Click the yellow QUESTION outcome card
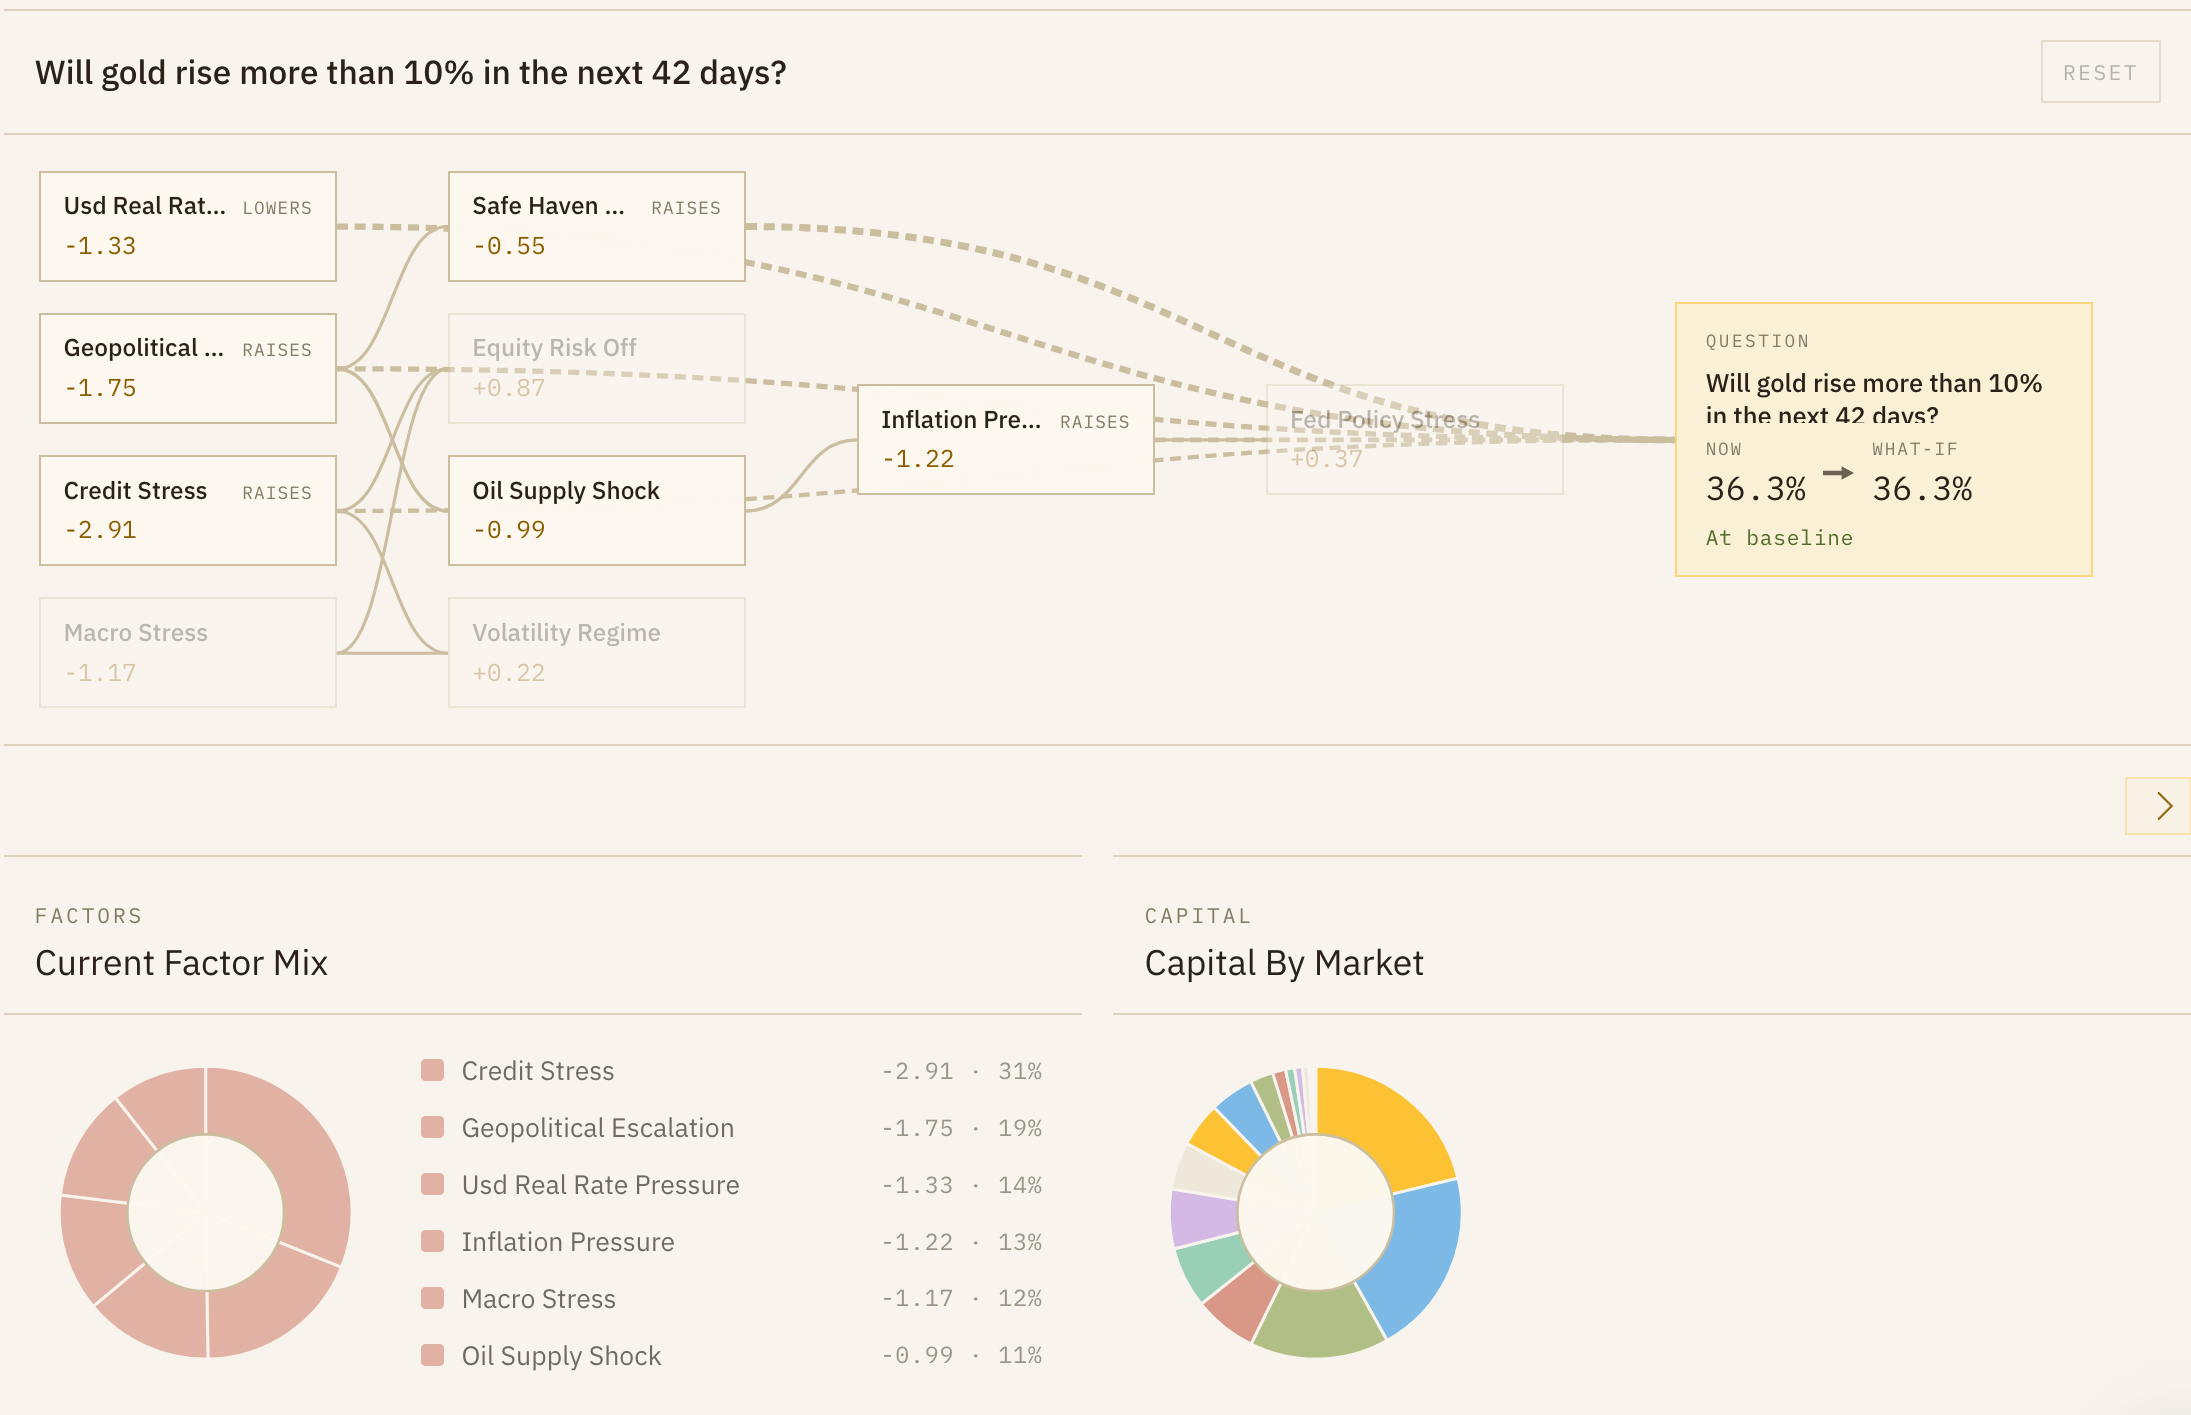Screen dimensions: 2191x1415 [1884, 439]
